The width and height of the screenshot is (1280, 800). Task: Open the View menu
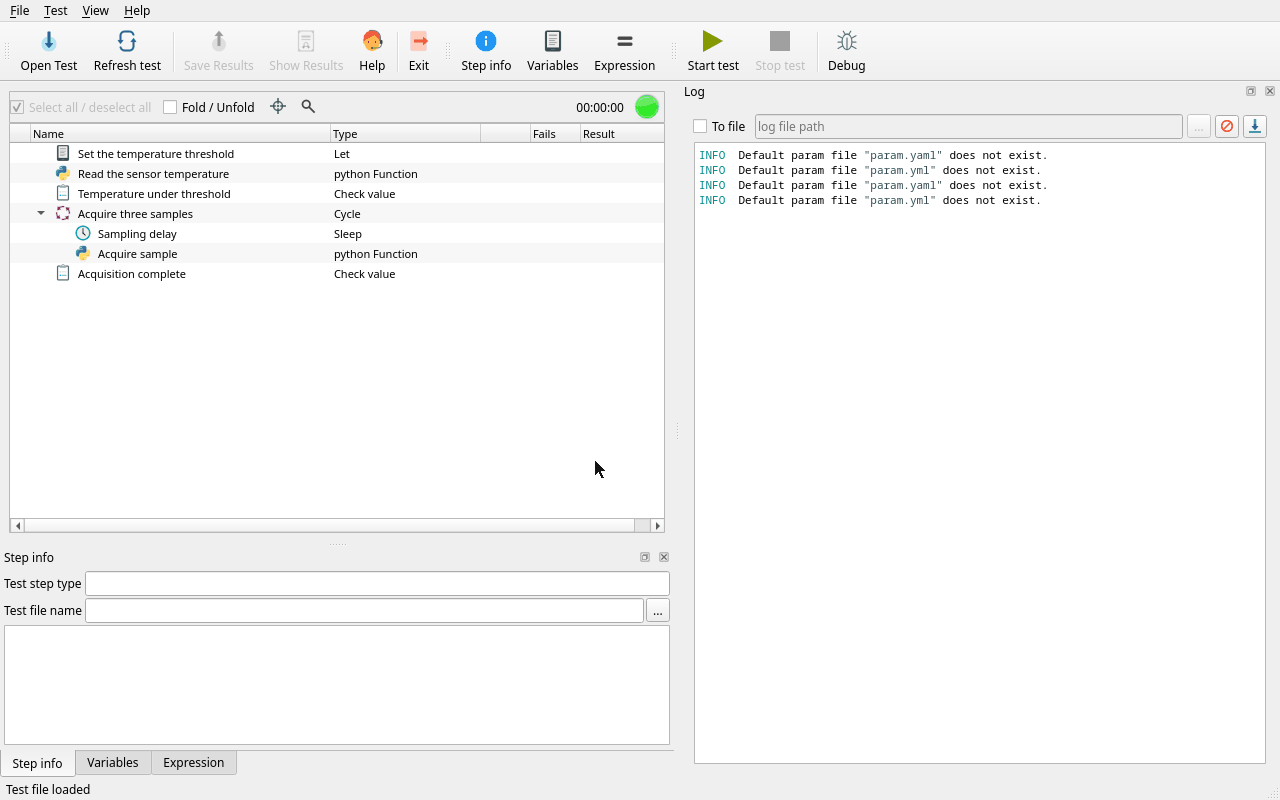(95, 10)
